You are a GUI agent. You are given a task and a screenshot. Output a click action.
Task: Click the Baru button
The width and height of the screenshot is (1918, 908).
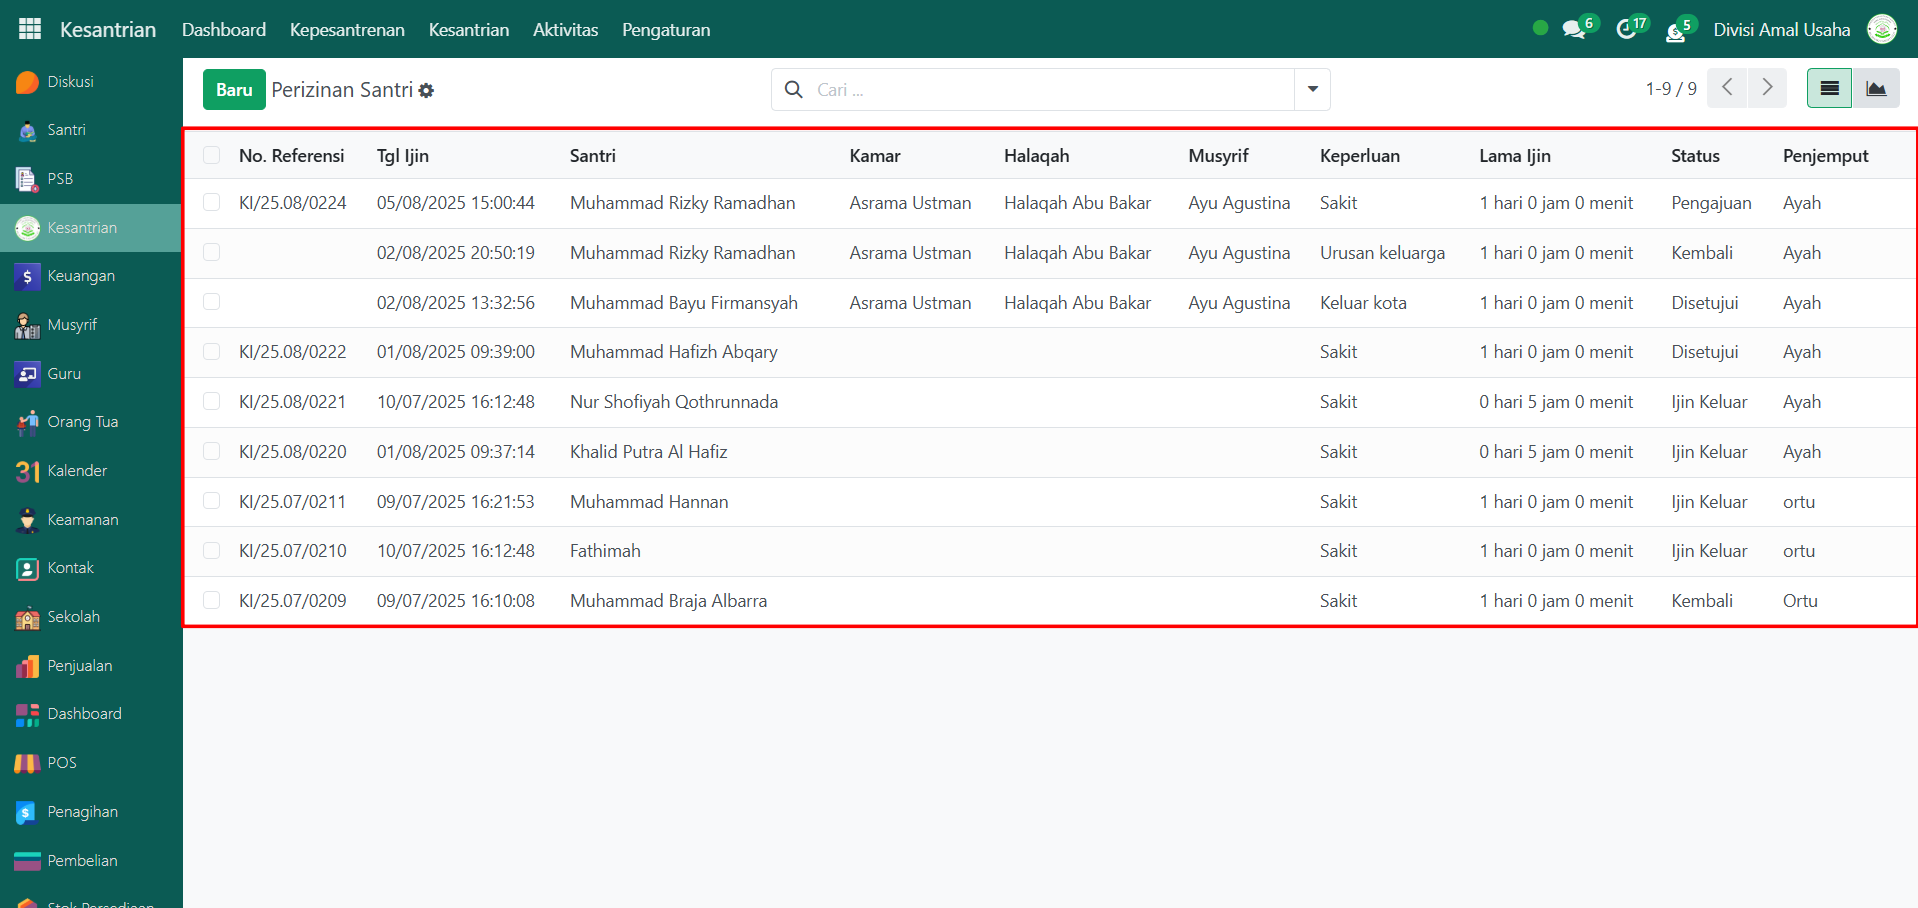pos(234,90)
